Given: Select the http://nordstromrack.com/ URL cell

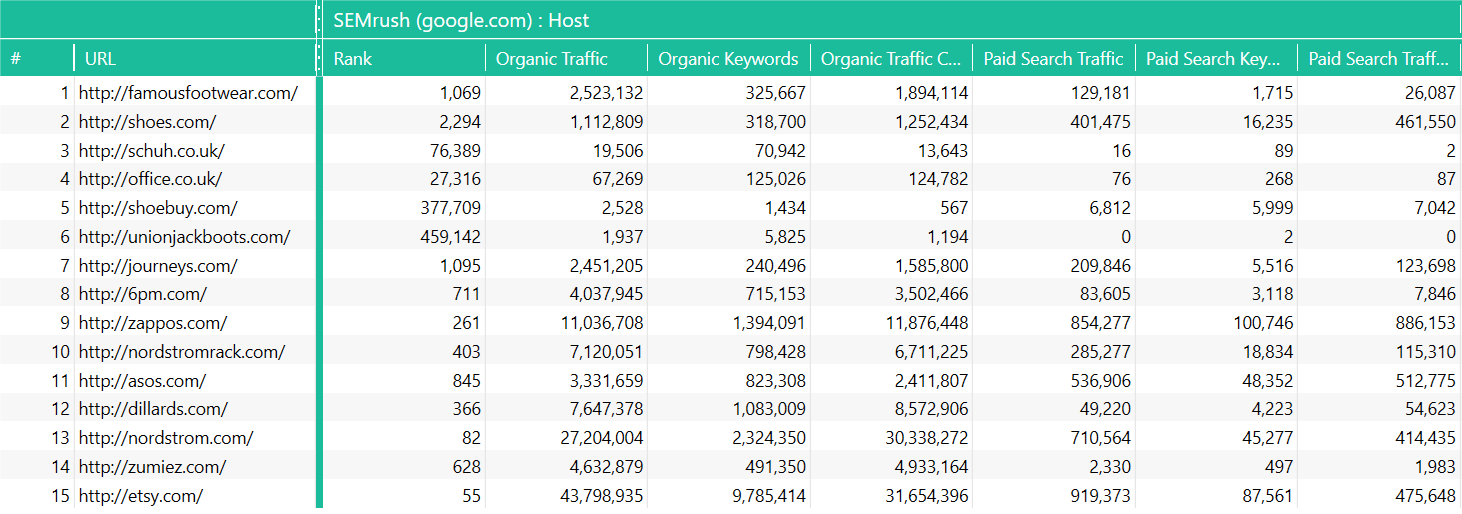Looking at the screenshot, I should coord(182,352).
